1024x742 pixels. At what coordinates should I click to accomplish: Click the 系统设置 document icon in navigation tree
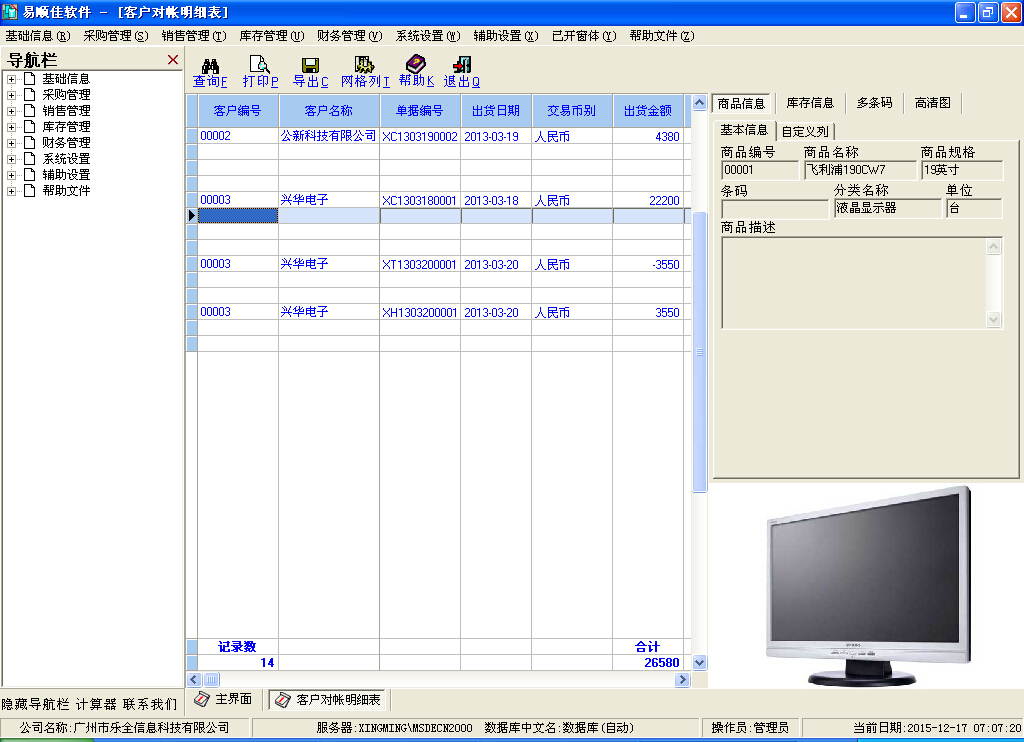29,159
